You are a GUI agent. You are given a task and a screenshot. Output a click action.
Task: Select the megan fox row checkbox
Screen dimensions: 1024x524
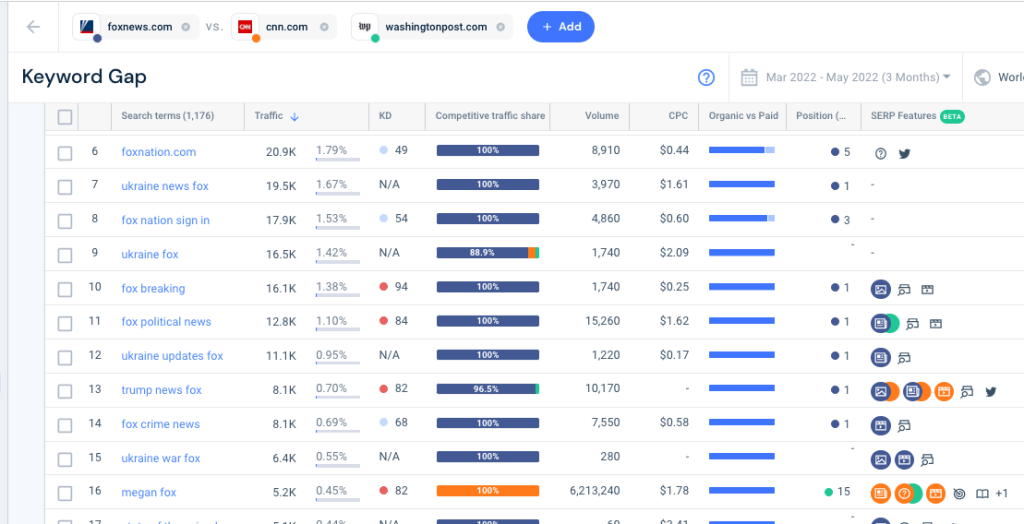click(x=65, y=493)
